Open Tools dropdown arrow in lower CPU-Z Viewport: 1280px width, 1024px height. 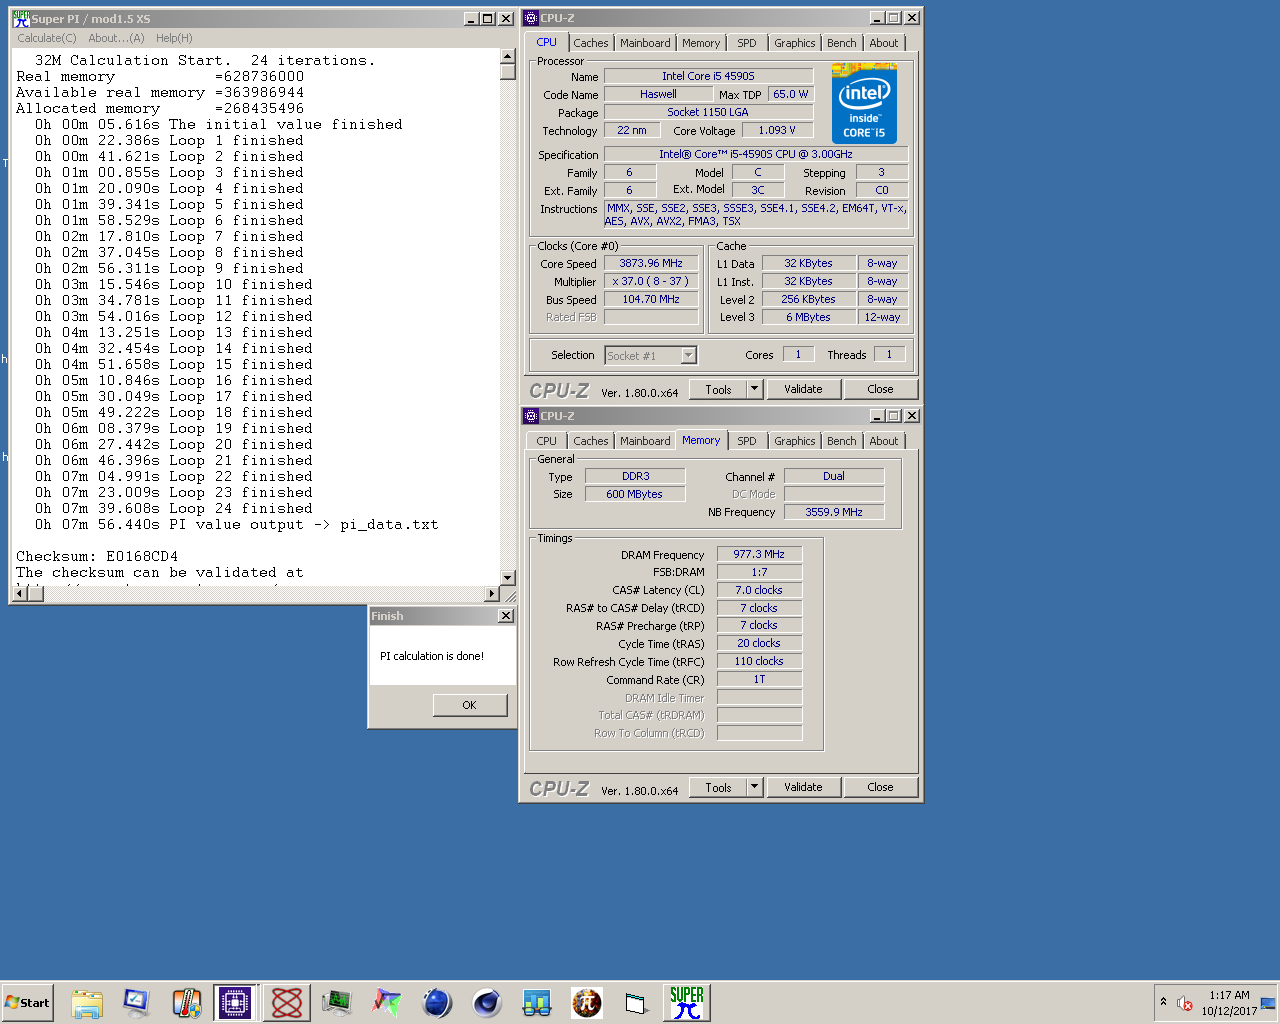tap(755, 787)
